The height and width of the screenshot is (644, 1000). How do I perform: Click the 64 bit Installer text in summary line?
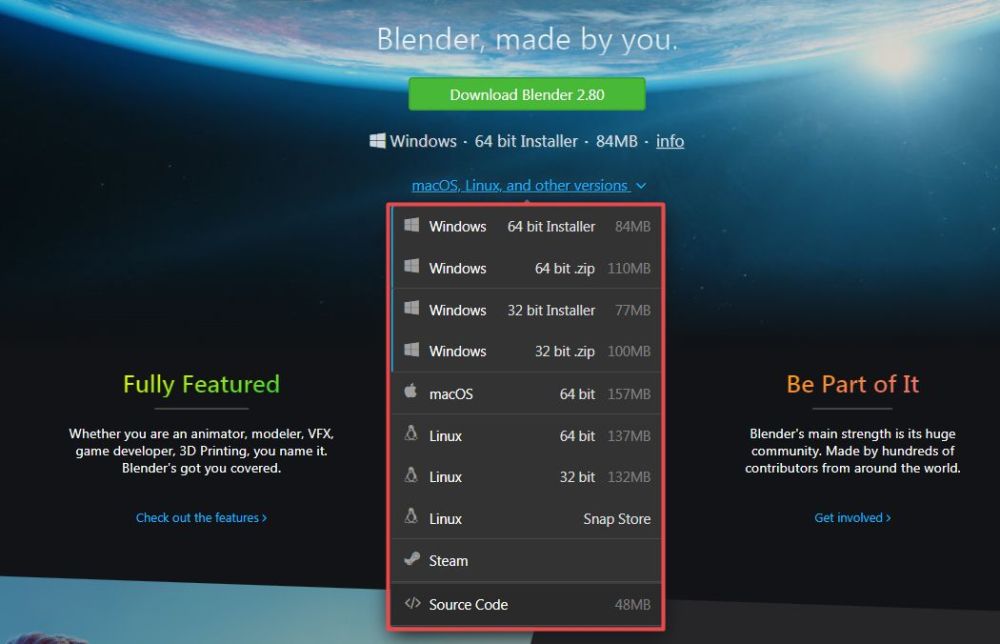526,141
